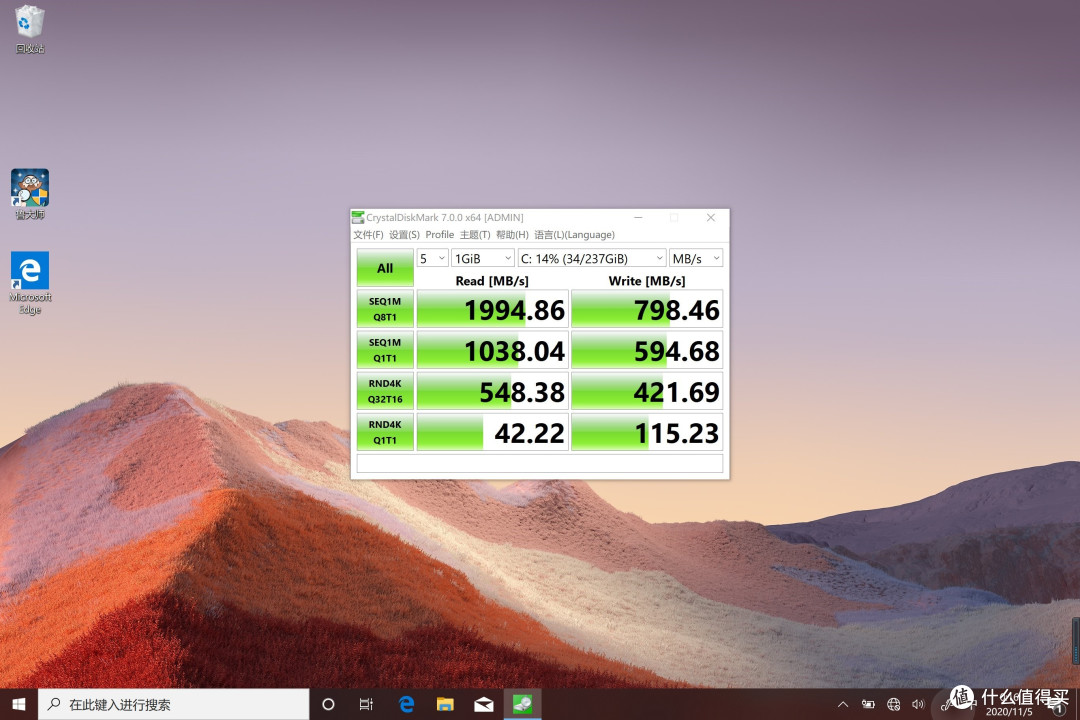Start the SEQ1M Q1T1 test

385,350
